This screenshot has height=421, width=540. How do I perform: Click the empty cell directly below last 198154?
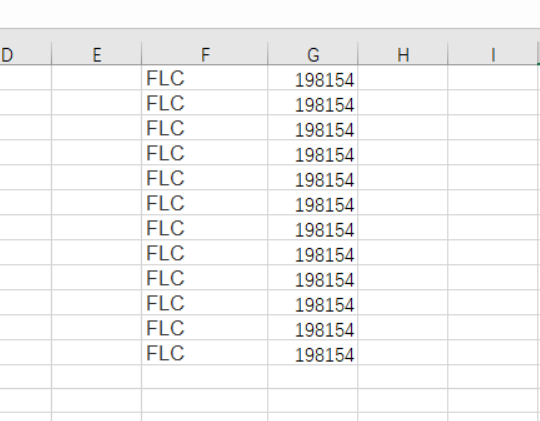(313, 377)
